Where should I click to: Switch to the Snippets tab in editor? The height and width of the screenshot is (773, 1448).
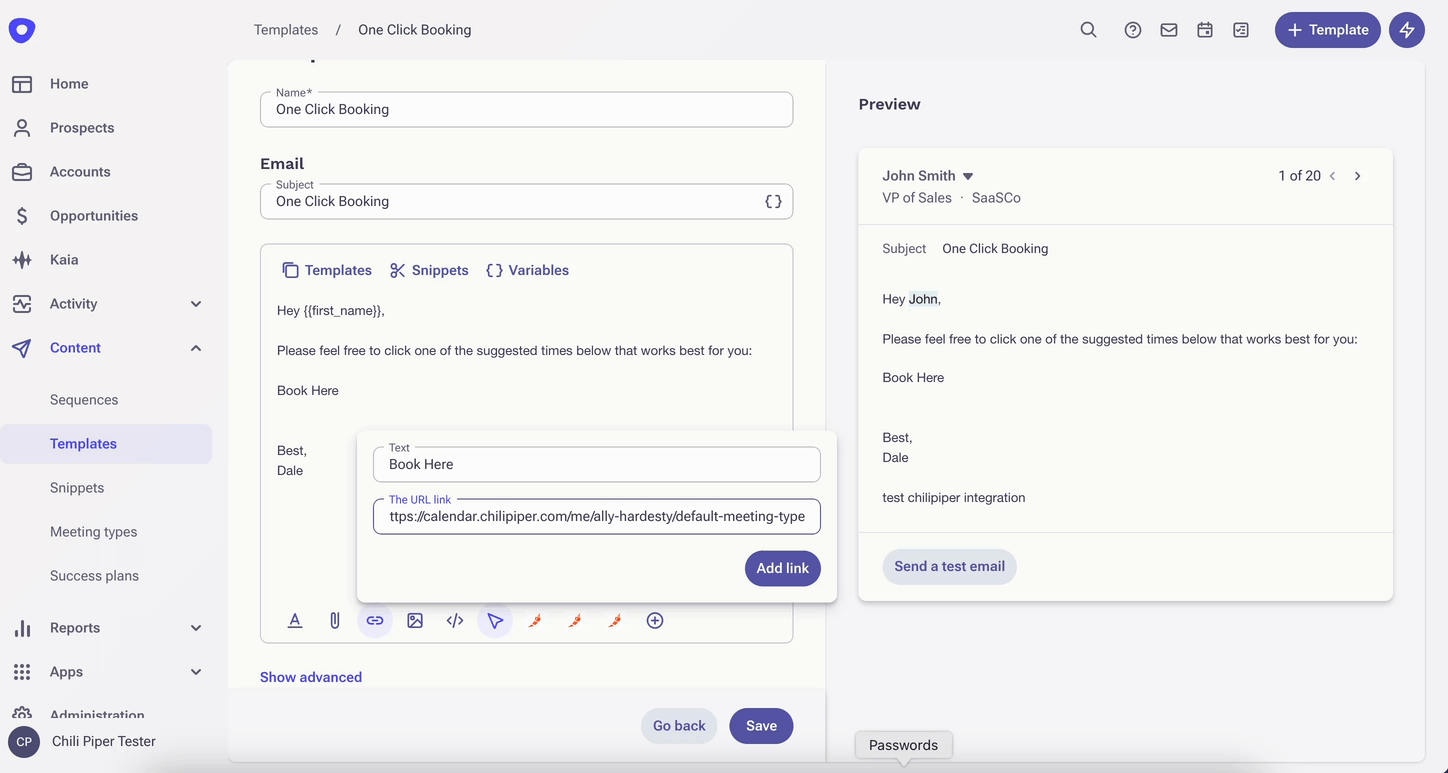(x=429, y=270)
